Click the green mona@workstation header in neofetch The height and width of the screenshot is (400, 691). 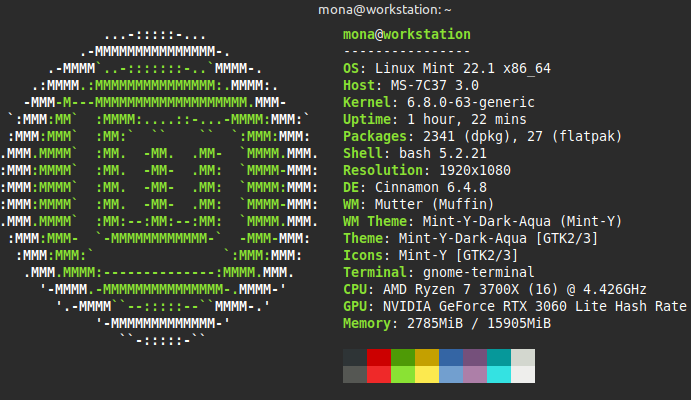pos(407,34)
